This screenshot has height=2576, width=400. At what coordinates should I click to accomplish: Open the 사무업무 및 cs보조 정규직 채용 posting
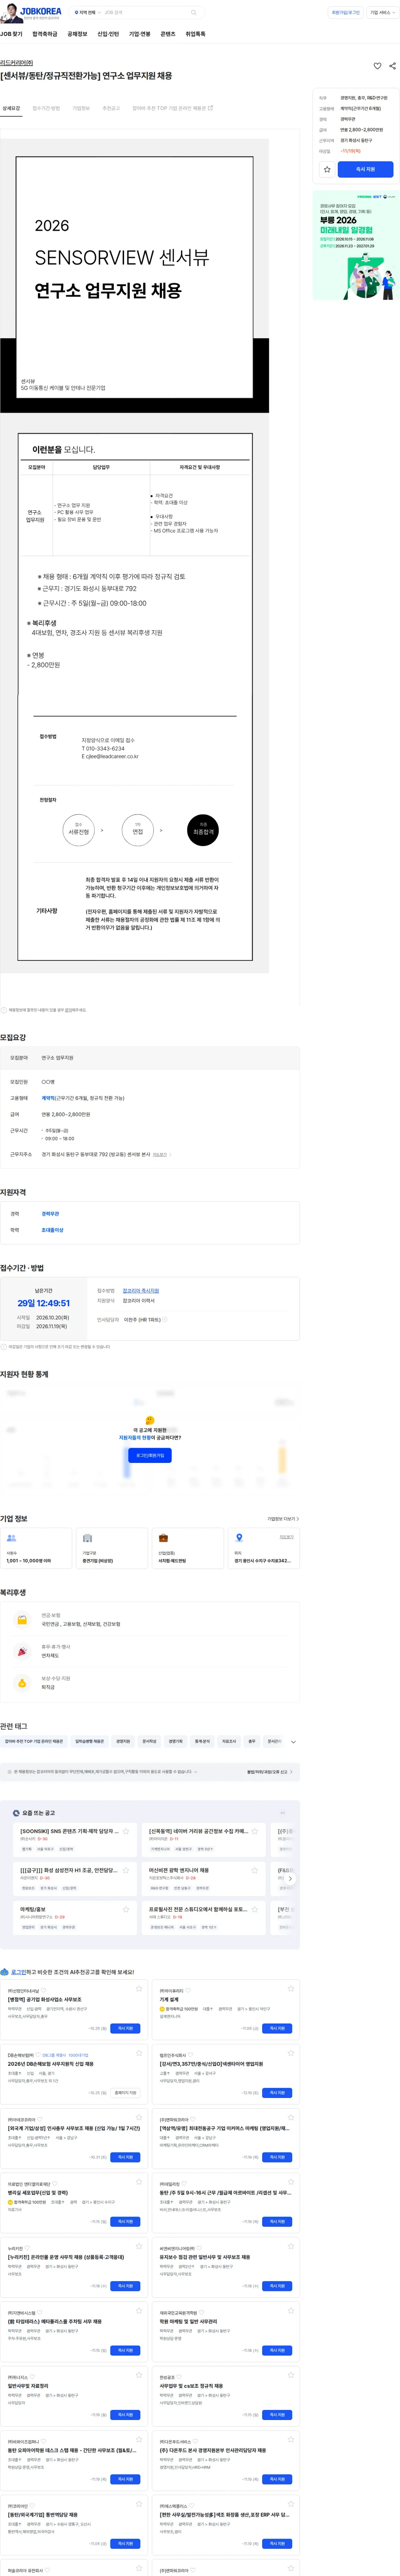point(191,2386)
